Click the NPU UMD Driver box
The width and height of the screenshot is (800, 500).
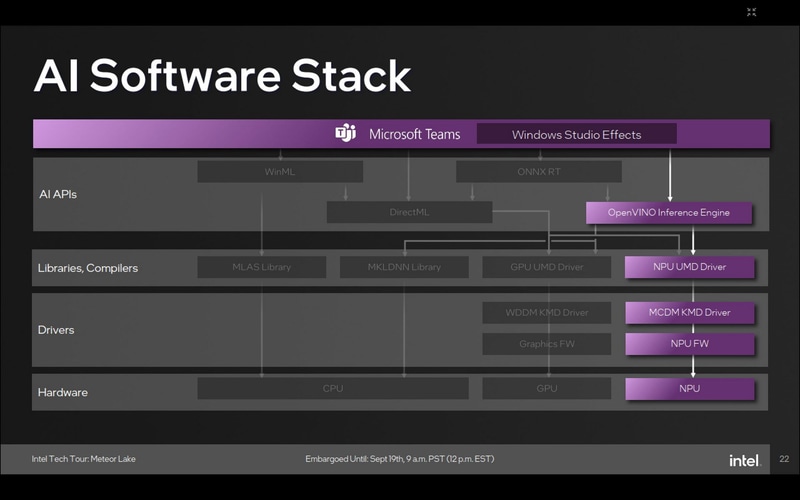(x=689, y=267)
